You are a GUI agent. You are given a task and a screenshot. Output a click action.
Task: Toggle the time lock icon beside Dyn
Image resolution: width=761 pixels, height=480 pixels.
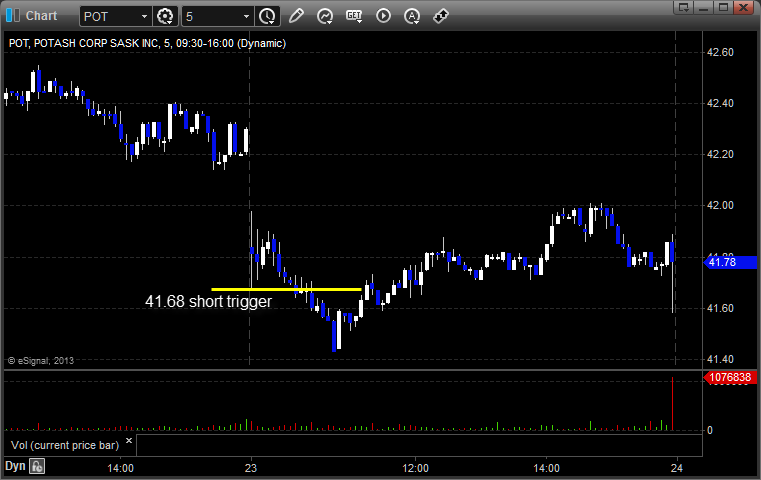[x=37, y=466]
